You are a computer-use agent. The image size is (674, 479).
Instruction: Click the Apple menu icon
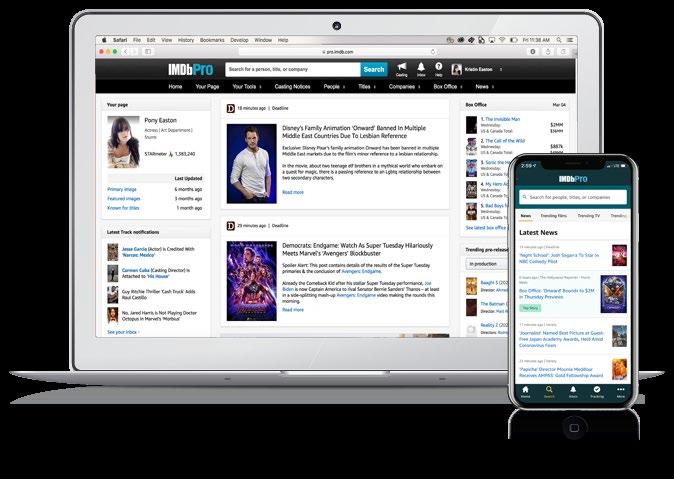click(x=104, y=40)
